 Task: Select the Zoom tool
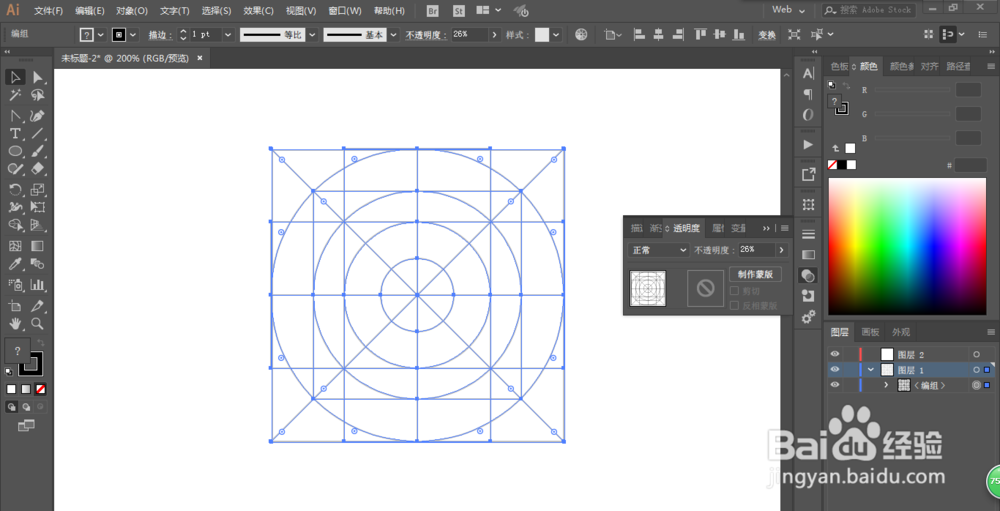point(38,323)
